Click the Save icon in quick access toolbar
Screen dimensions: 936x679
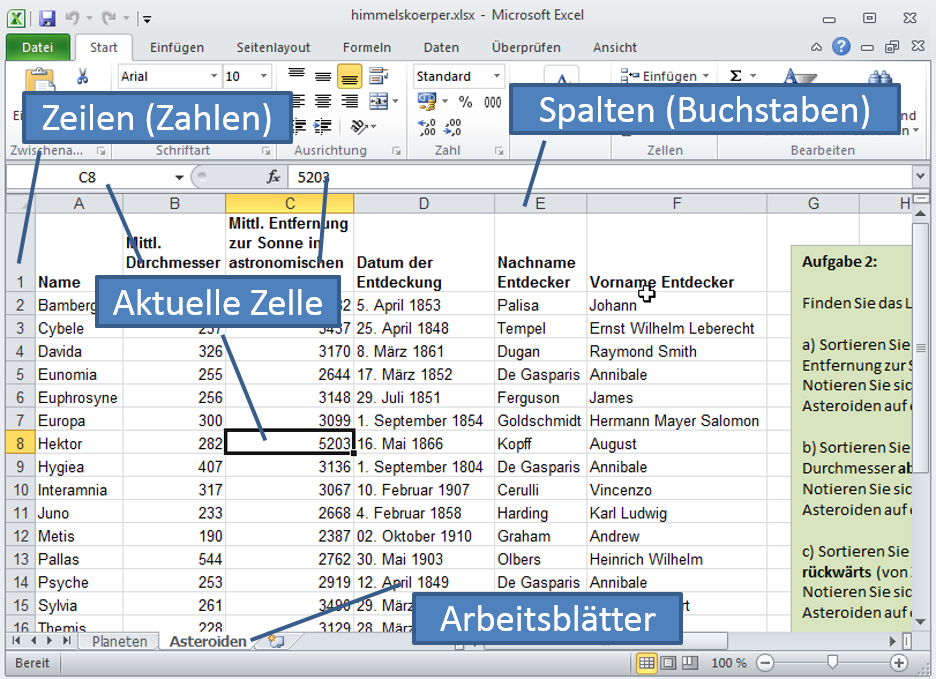pyautogui.click(x=47, y=17)
